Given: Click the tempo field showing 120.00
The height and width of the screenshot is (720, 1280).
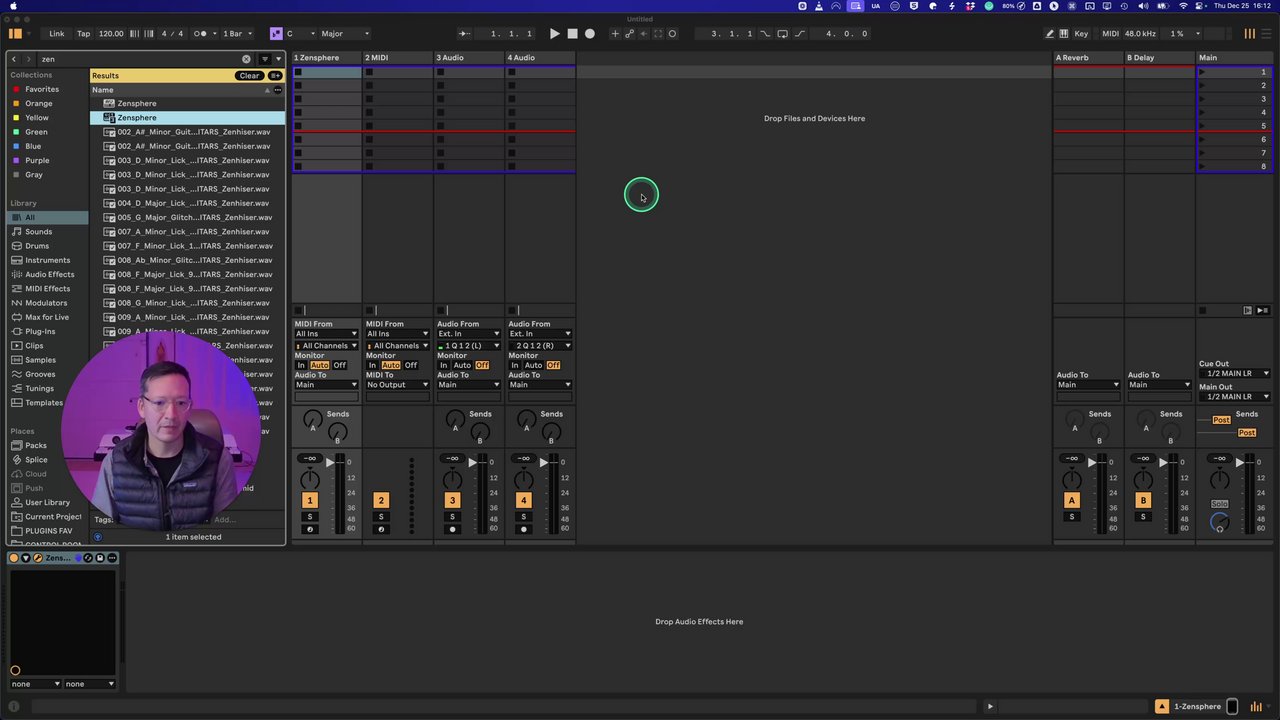Looking at the screenshot, I should pyautogui.click(x=111, y=34).
